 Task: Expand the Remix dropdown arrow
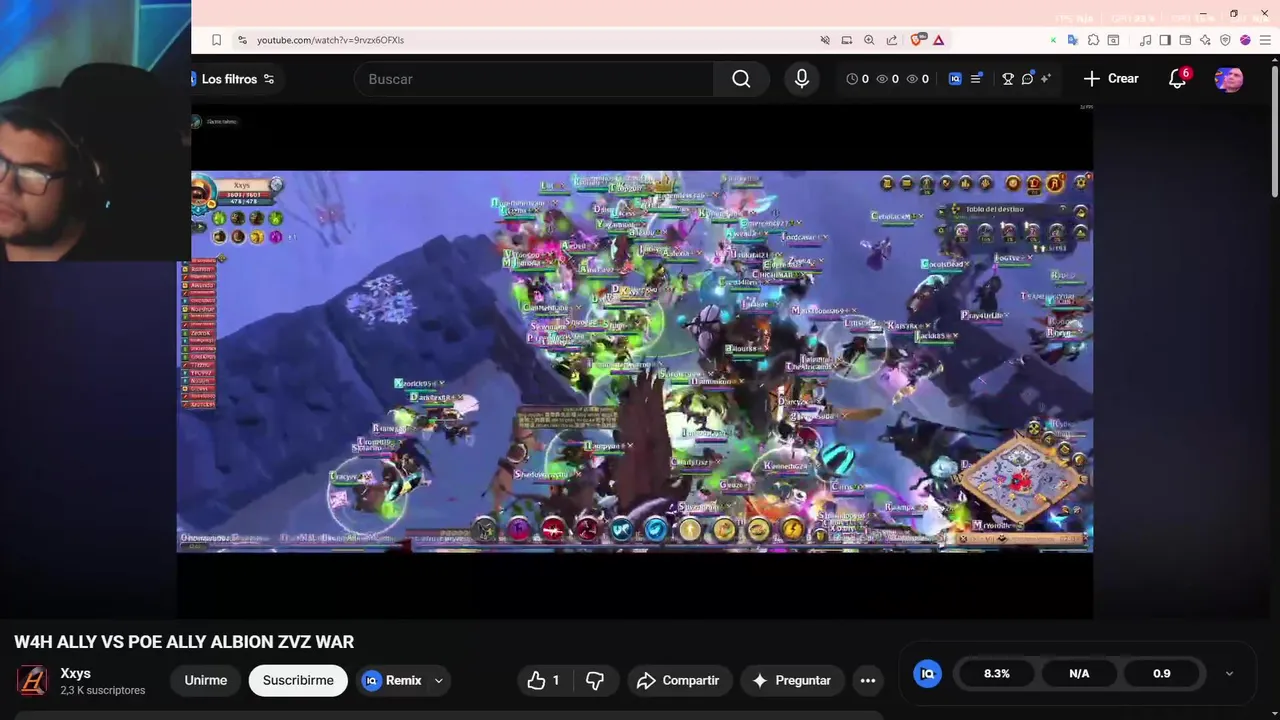[438, 680]
